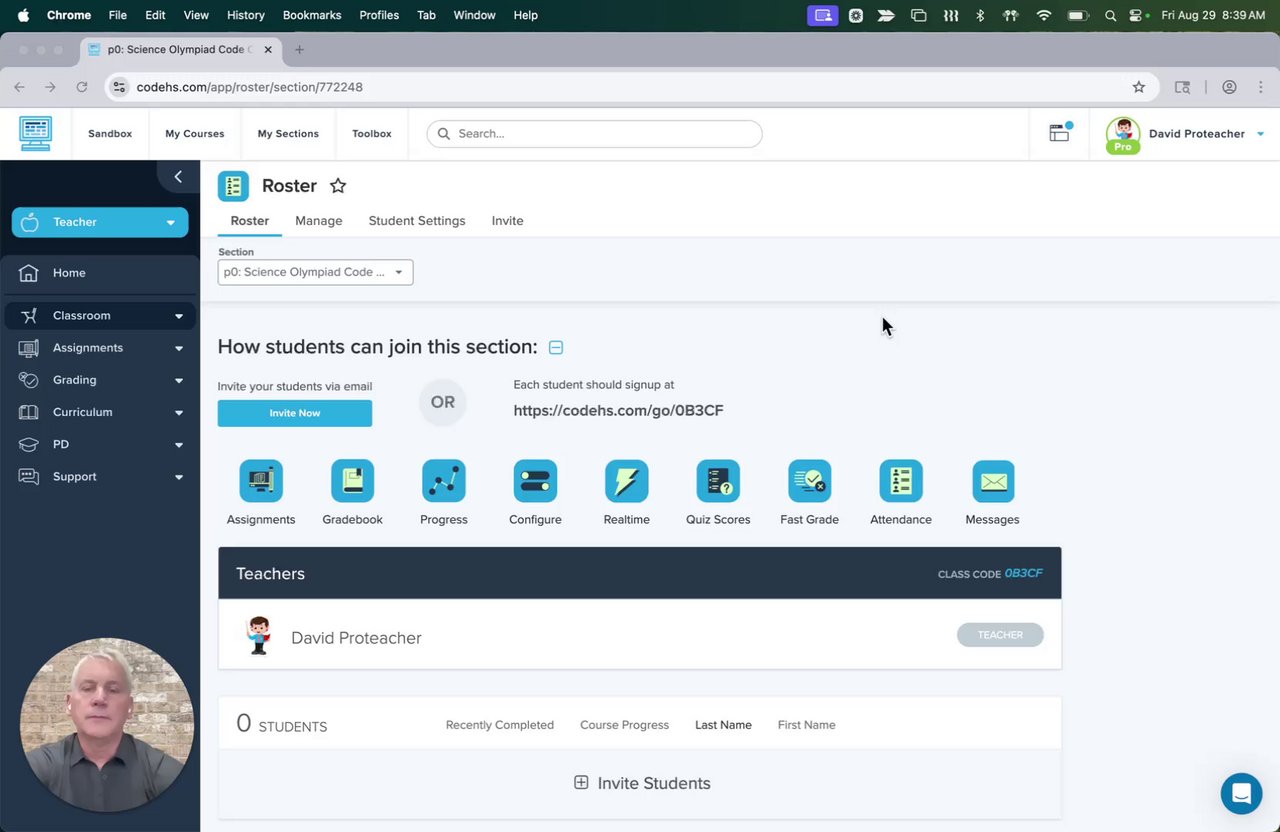Open the Attendance icon
1280x832 pixels.
pos(901,481)
